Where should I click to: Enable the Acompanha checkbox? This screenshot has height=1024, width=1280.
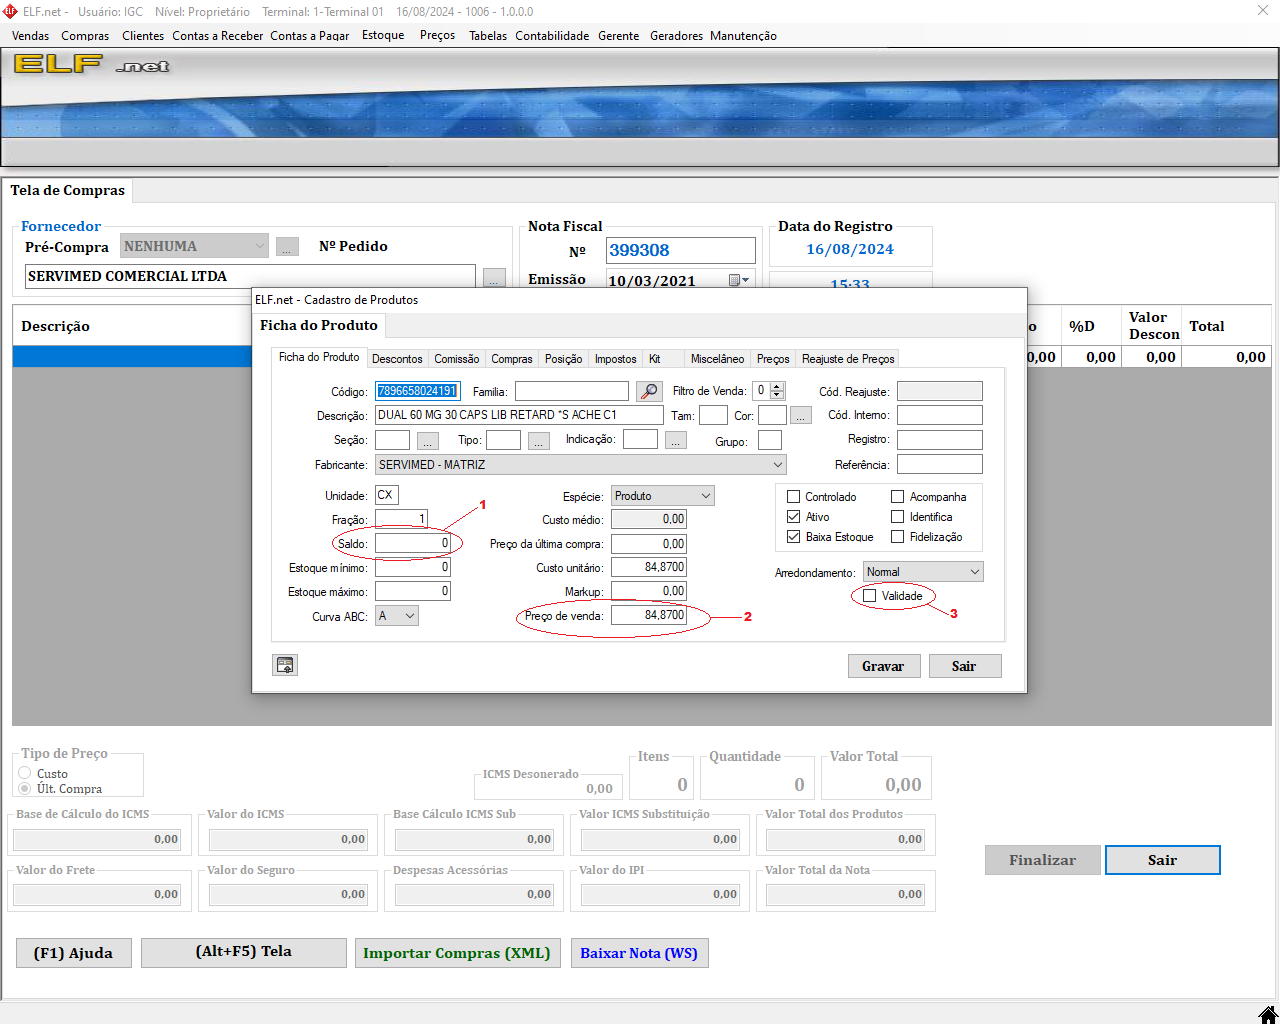coord(898,497)
